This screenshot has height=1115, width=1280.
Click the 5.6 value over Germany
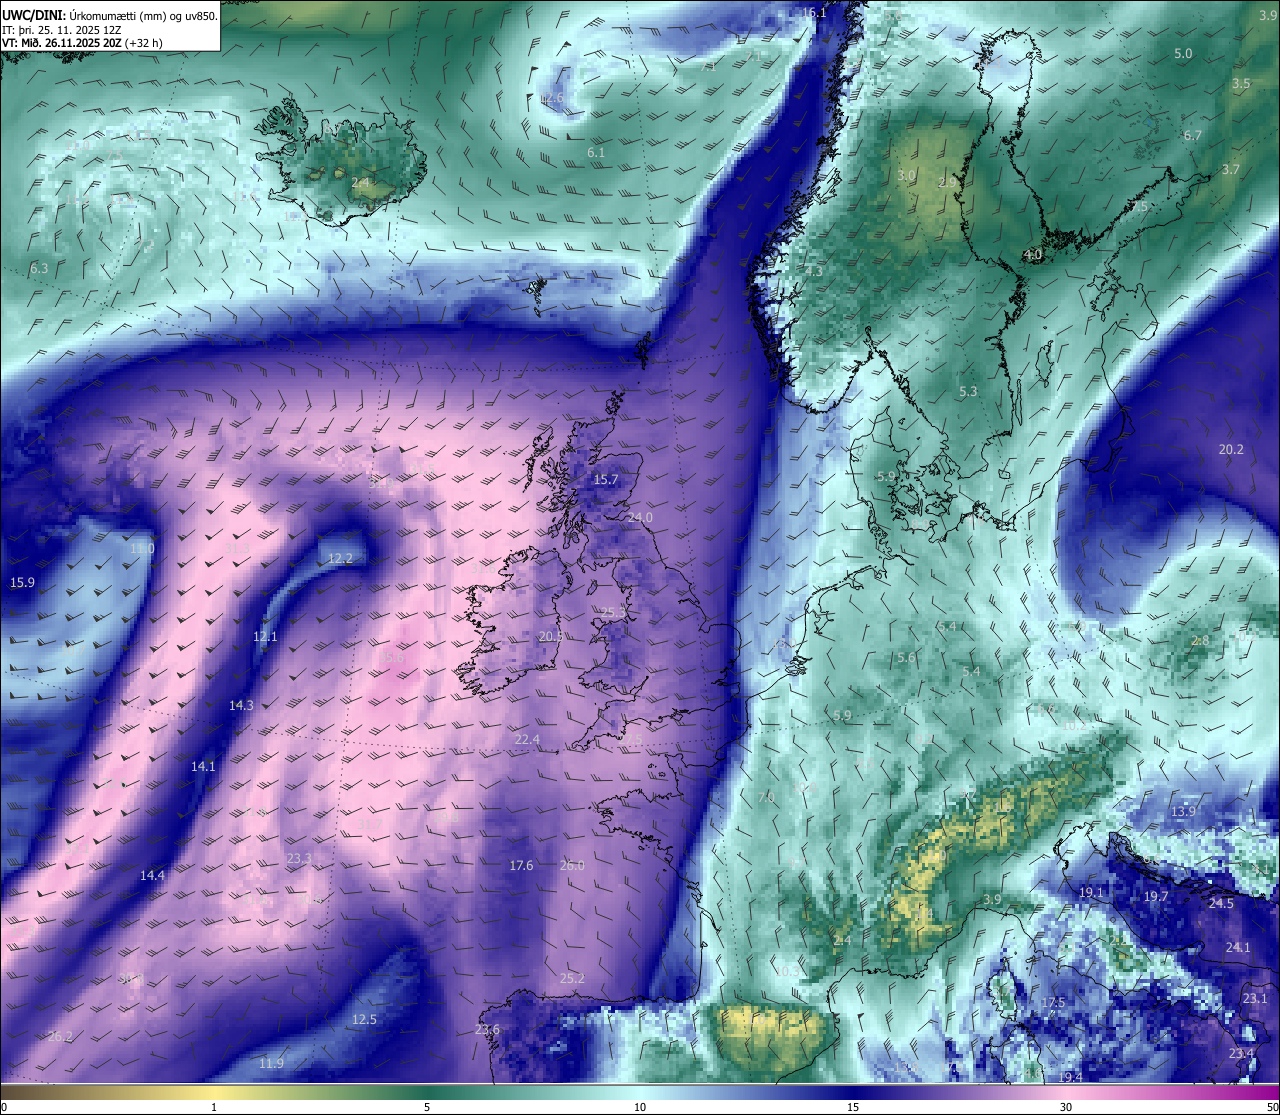(907, 657)
